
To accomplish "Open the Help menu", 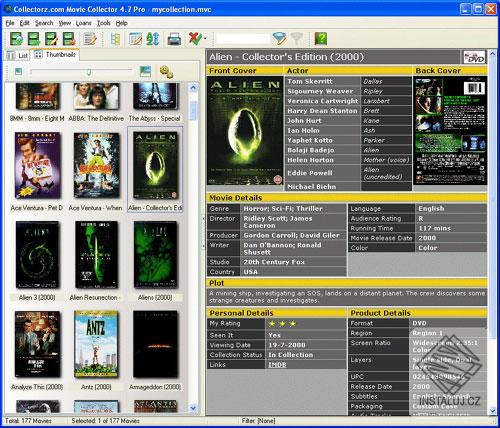I will point(122,23).
